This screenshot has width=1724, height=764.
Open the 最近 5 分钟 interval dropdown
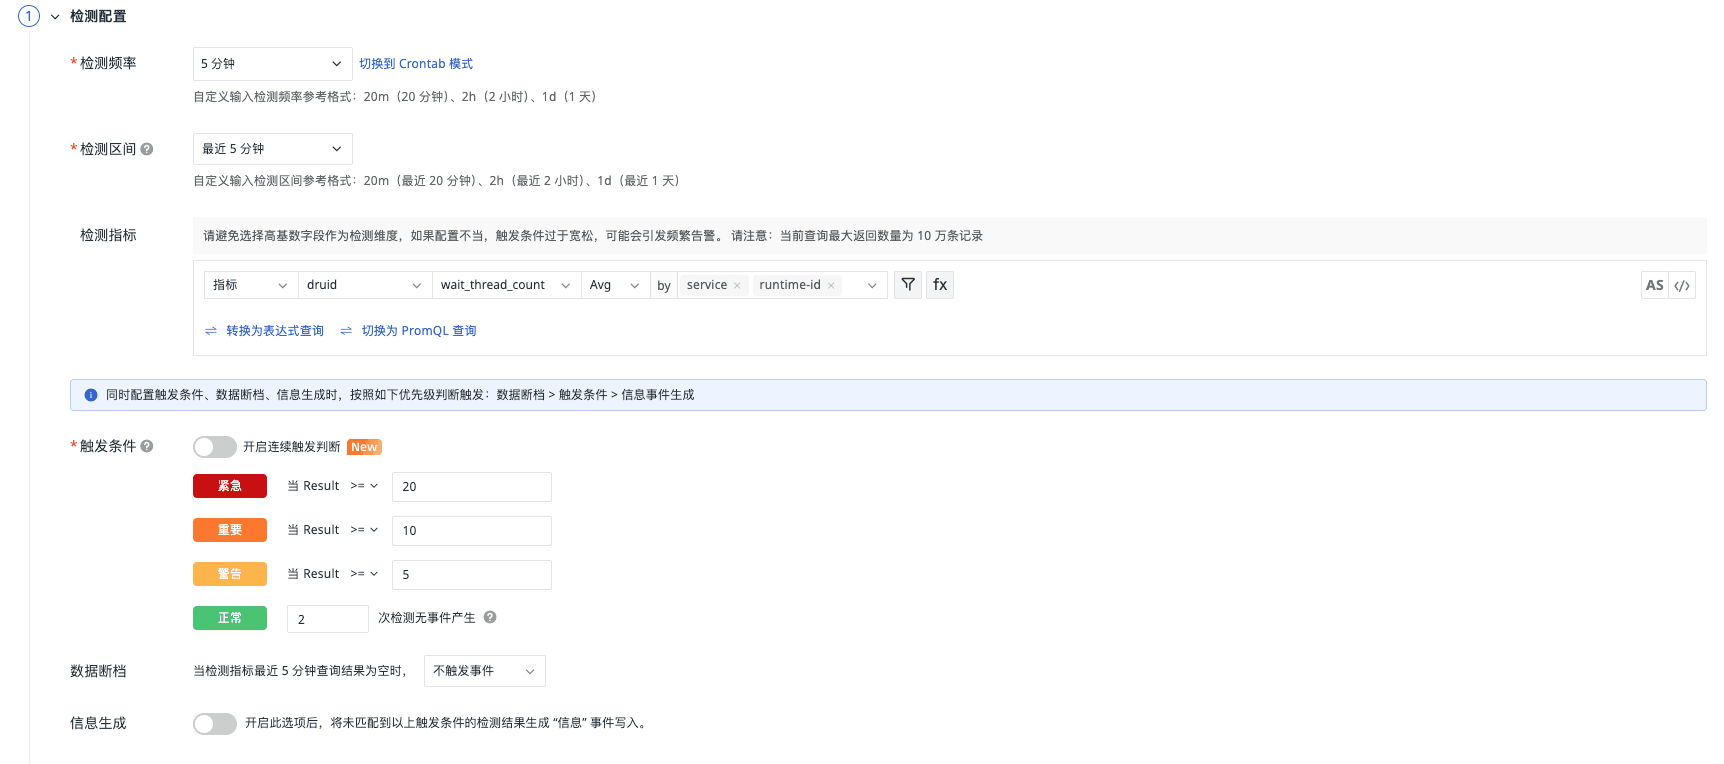(272, 149)
